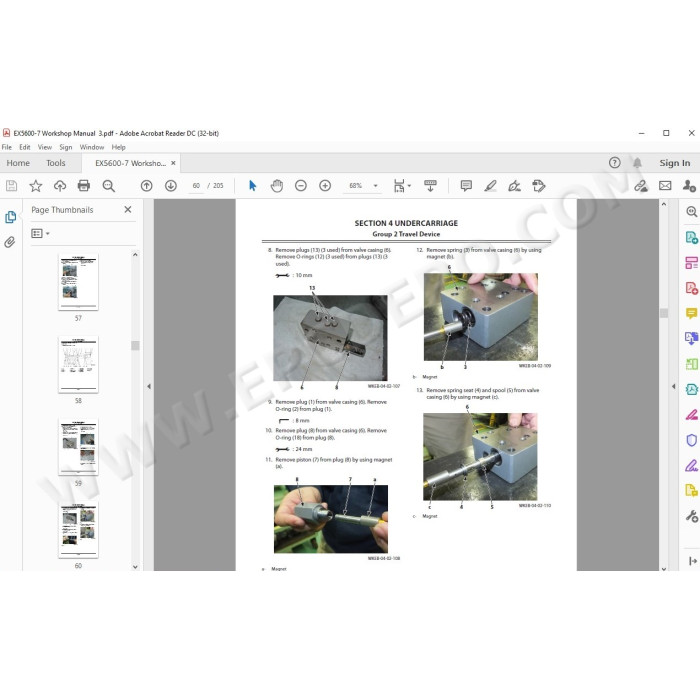The width and height of the screenshot is (700, 700).
Task: Open Page Thumbnails pane icon in left rail
Action: pyautogui.click(x=10, y=217)
